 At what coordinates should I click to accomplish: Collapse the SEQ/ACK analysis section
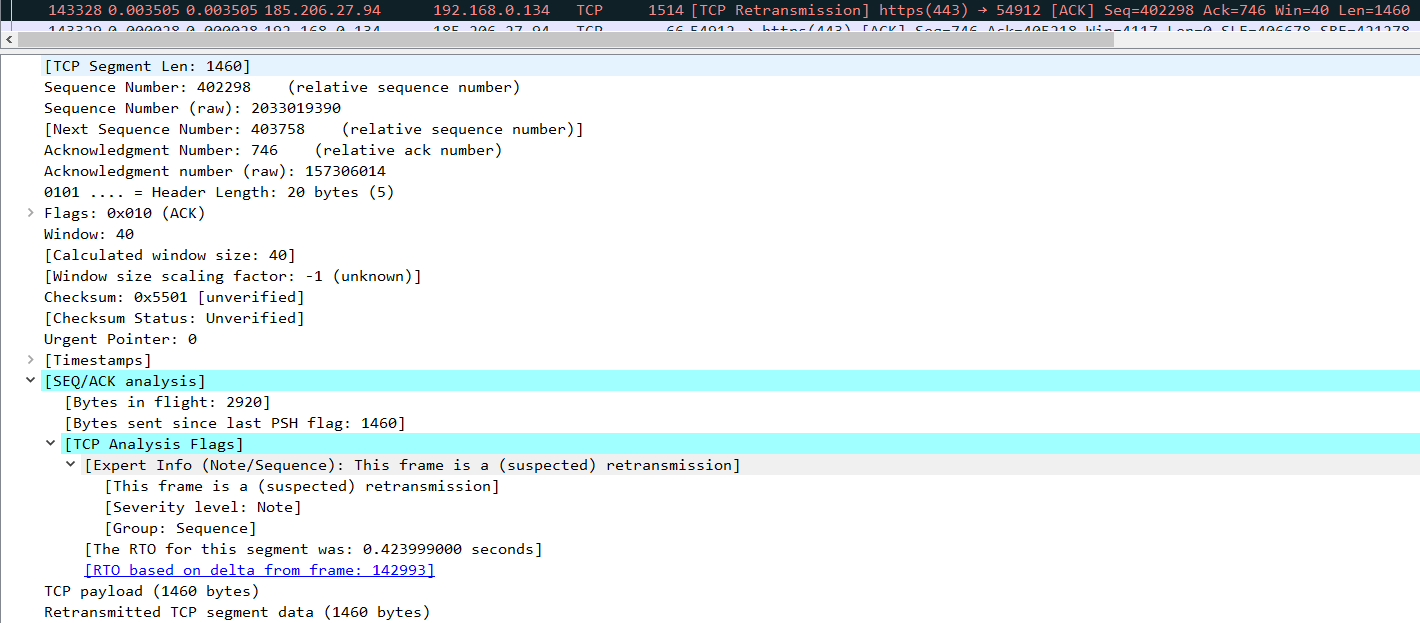(x=31, y=381)
